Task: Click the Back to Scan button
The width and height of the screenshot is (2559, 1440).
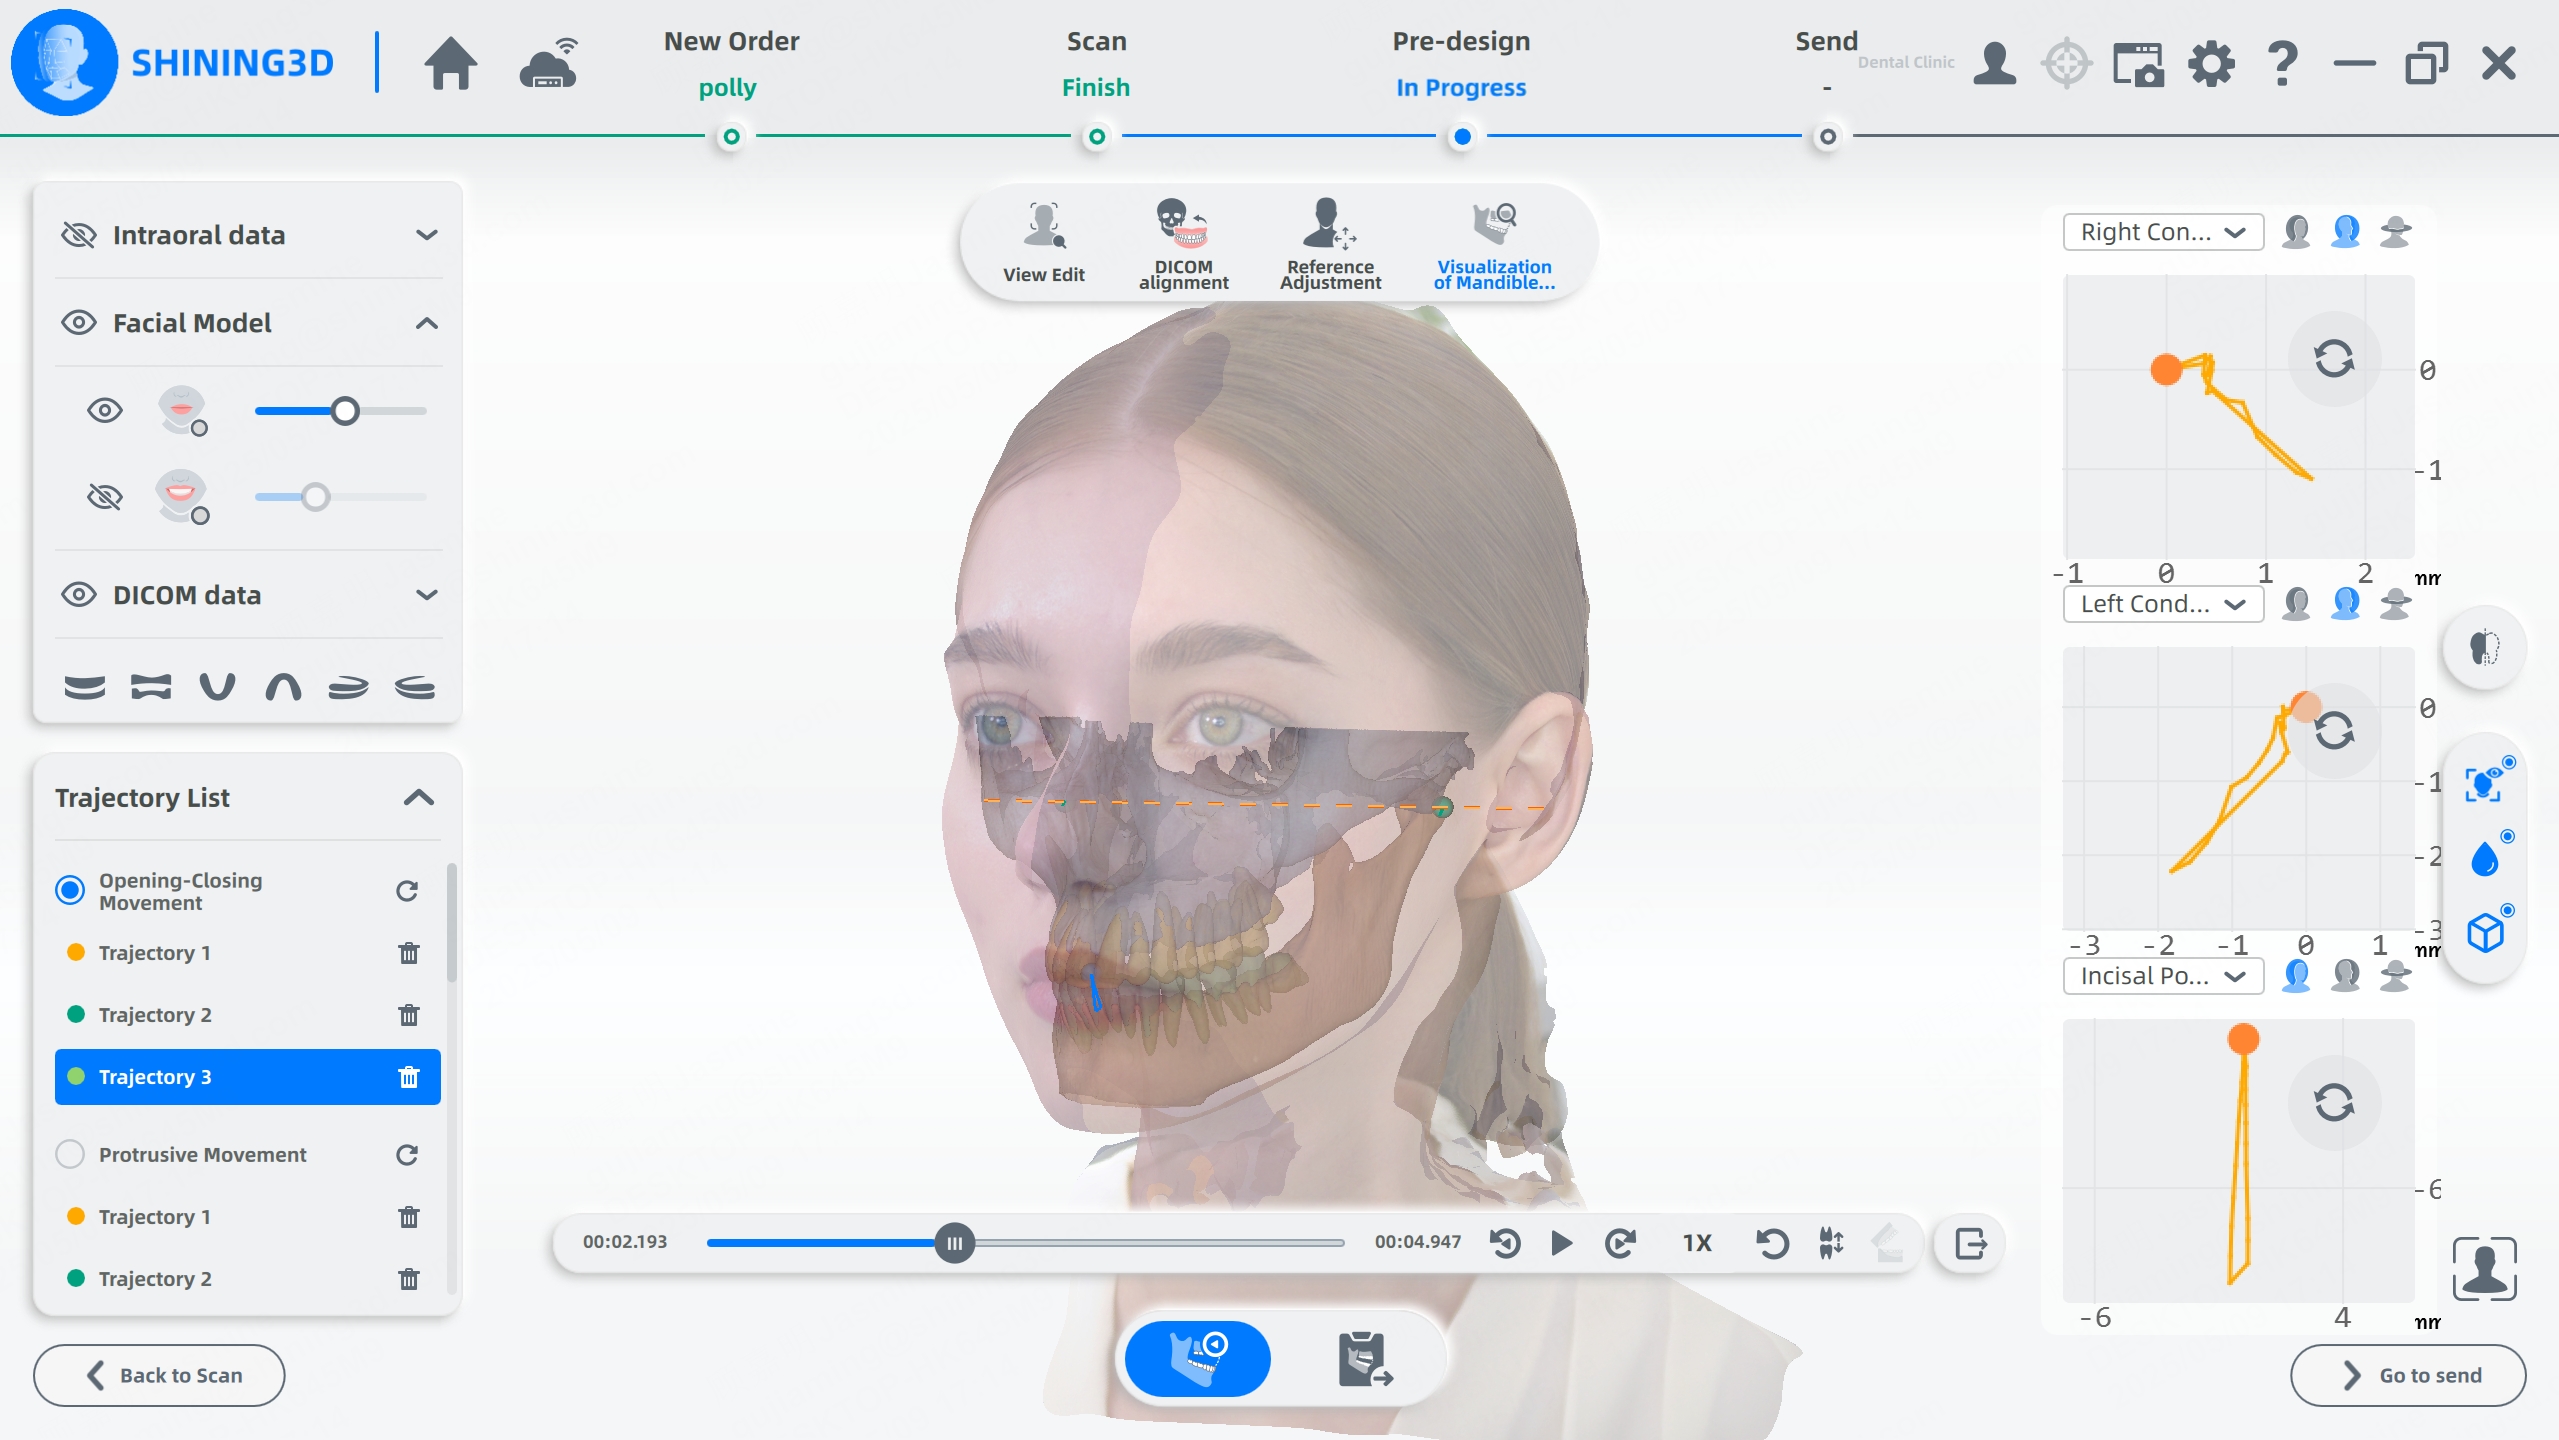Action: [159, 1375]
